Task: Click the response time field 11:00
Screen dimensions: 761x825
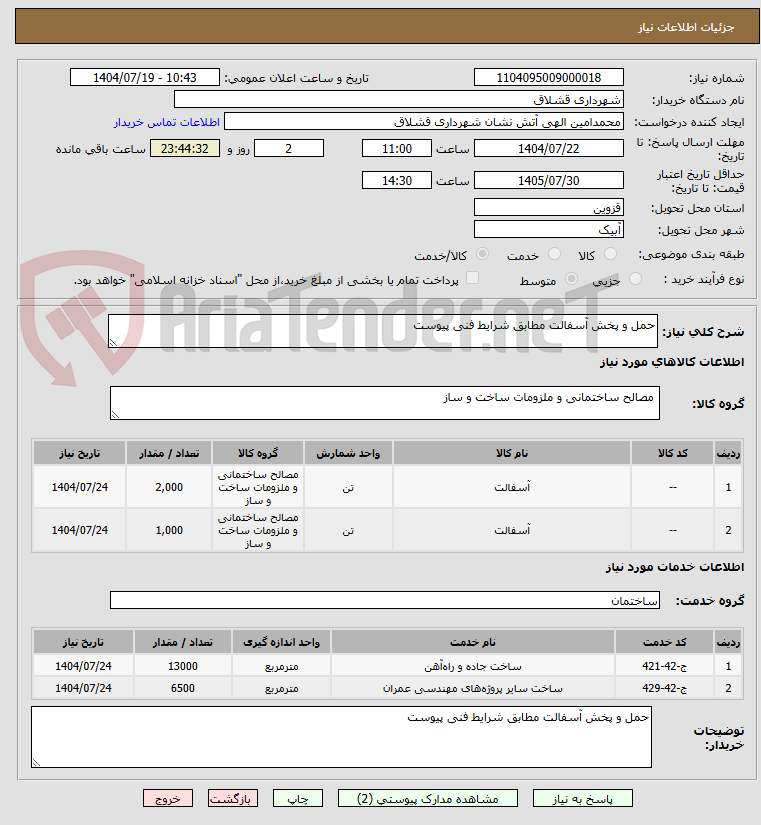Action: coord(397,148)
